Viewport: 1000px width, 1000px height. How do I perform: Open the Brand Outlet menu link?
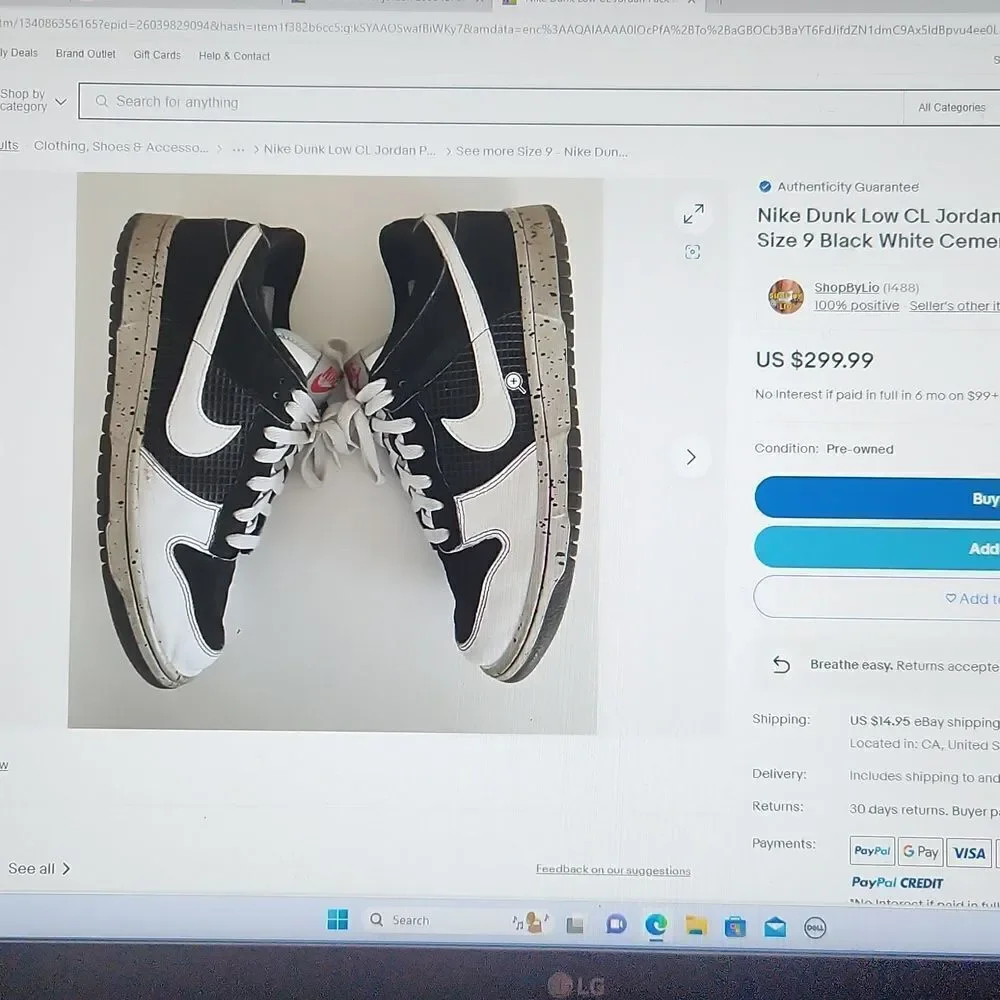tap(85, 54)
